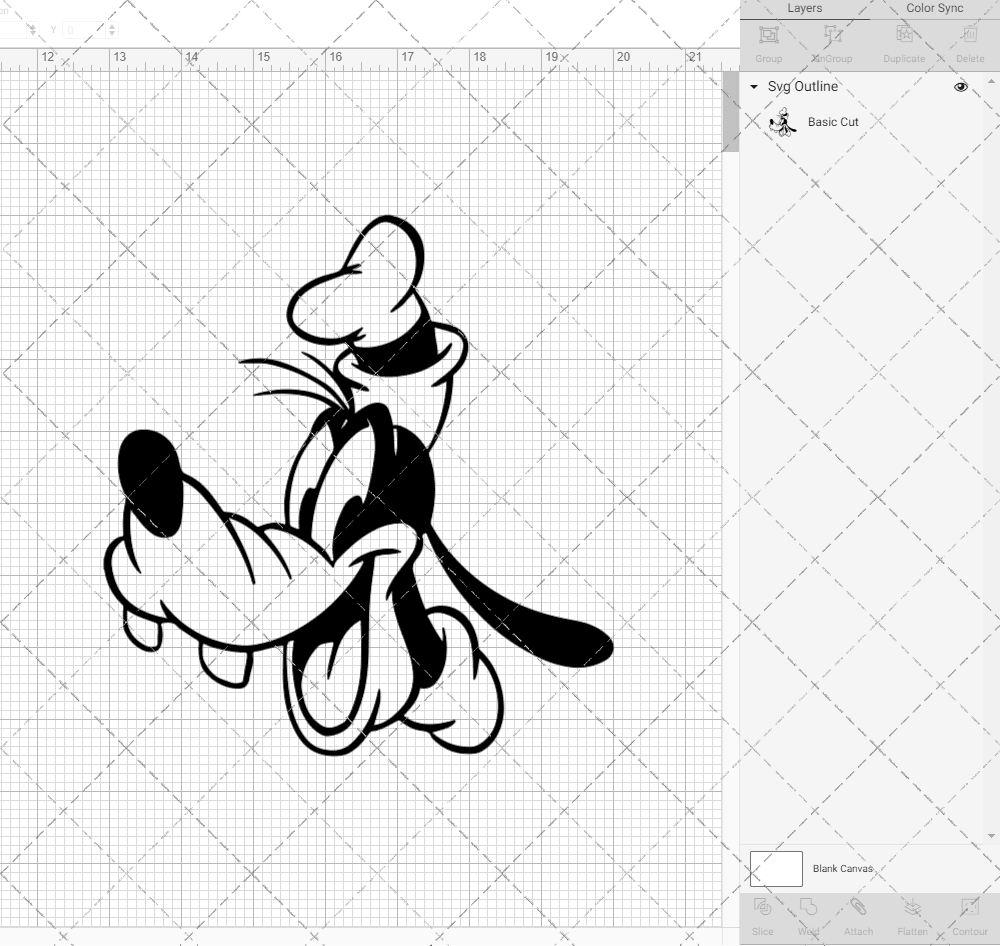This screenshot has height=946, width=1000.
Task: Switch to the Color Sync tab
Action: [934, 8]
